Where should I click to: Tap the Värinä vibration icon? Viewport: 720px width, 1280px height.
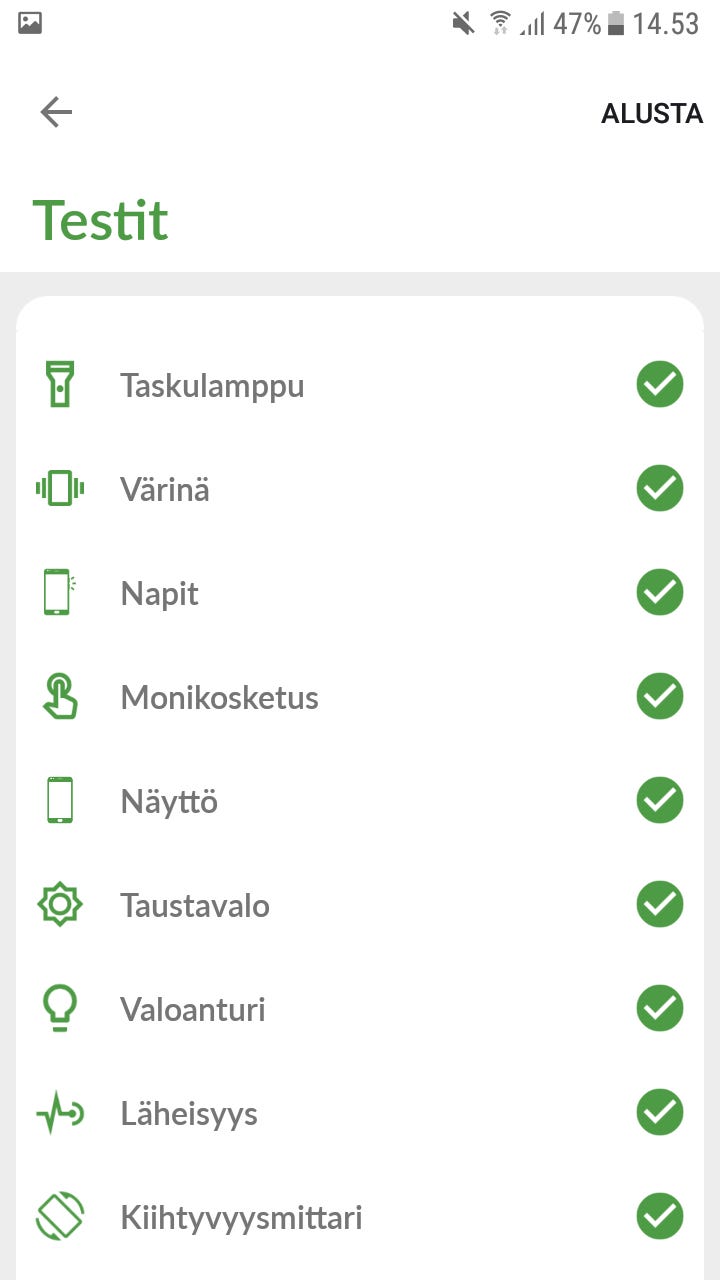[x=60, y=489]
